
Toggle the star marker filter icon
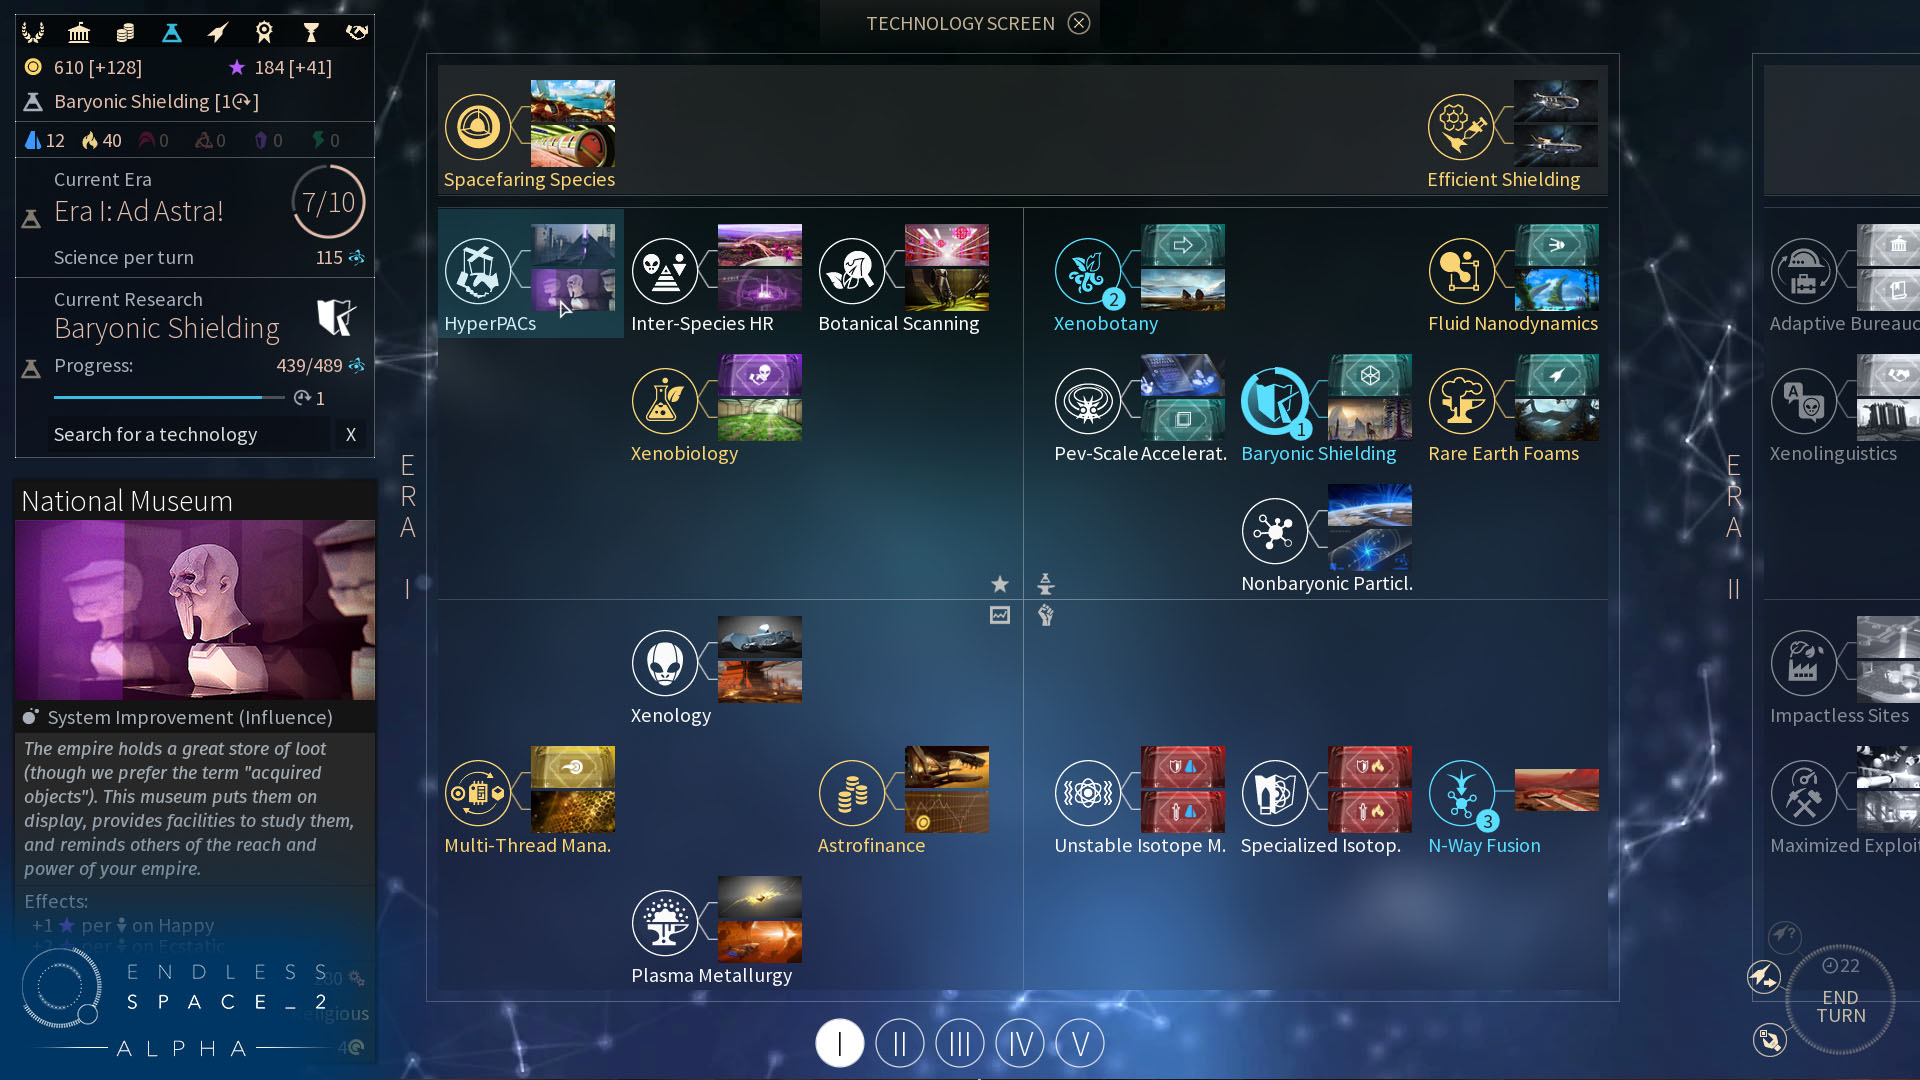click(x=1000, y=584)
